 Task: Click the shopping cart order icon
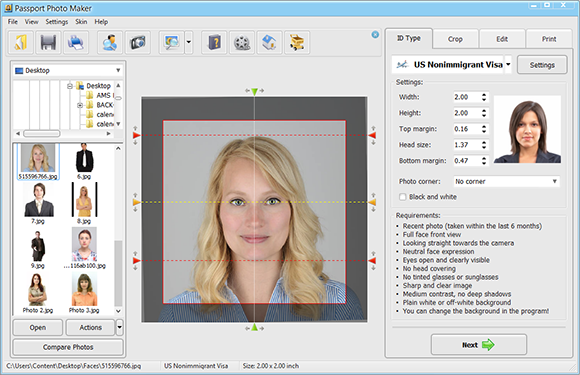297,43
